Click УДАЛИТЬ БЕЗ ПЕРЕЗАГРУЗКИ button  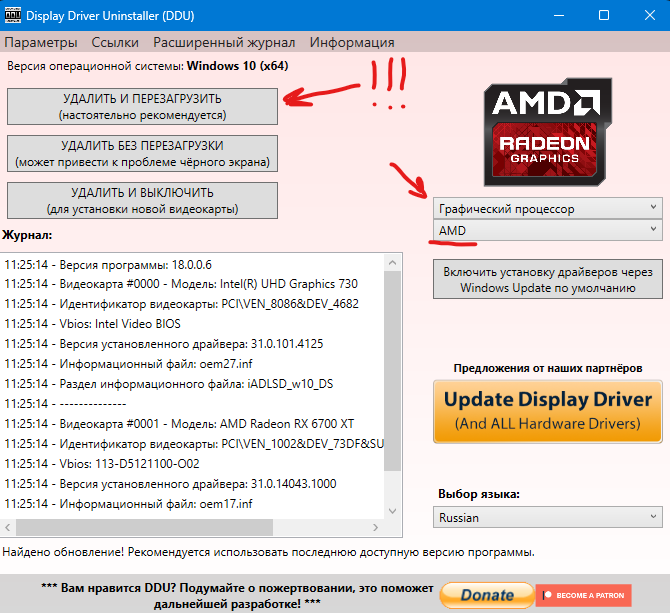[x=142, y=153]
